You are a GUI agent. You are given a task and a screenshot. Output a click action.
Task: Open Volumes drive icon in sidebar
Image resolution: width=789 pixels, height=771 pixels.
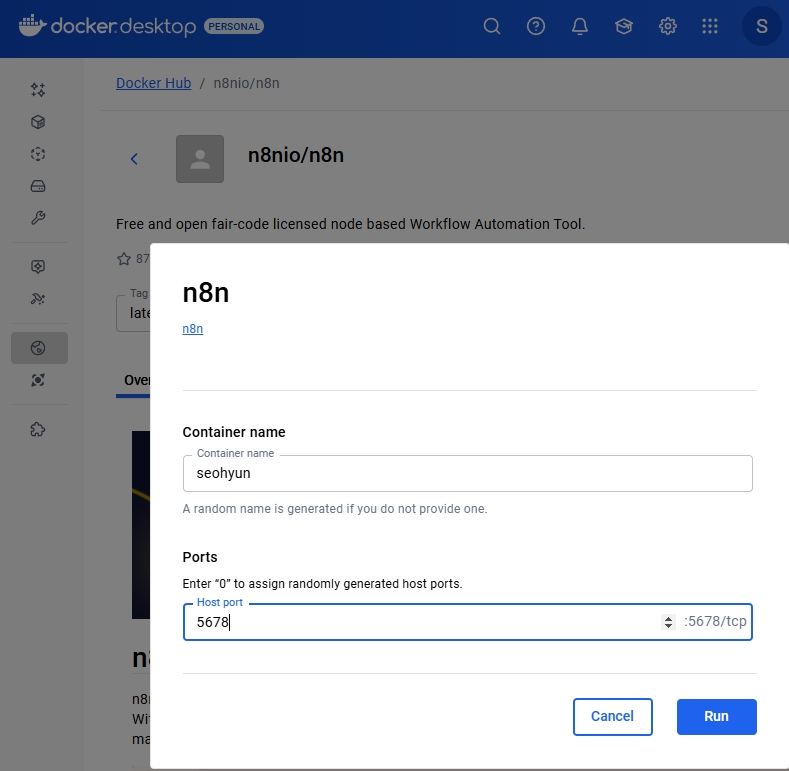click(x=38, y=186)
